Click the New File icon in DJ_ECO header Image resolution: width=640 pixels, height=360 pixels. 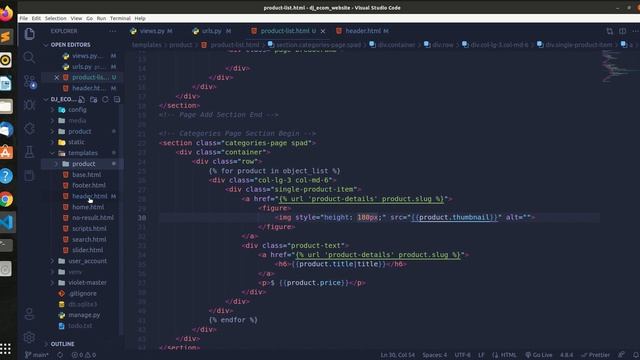point(82,99)
